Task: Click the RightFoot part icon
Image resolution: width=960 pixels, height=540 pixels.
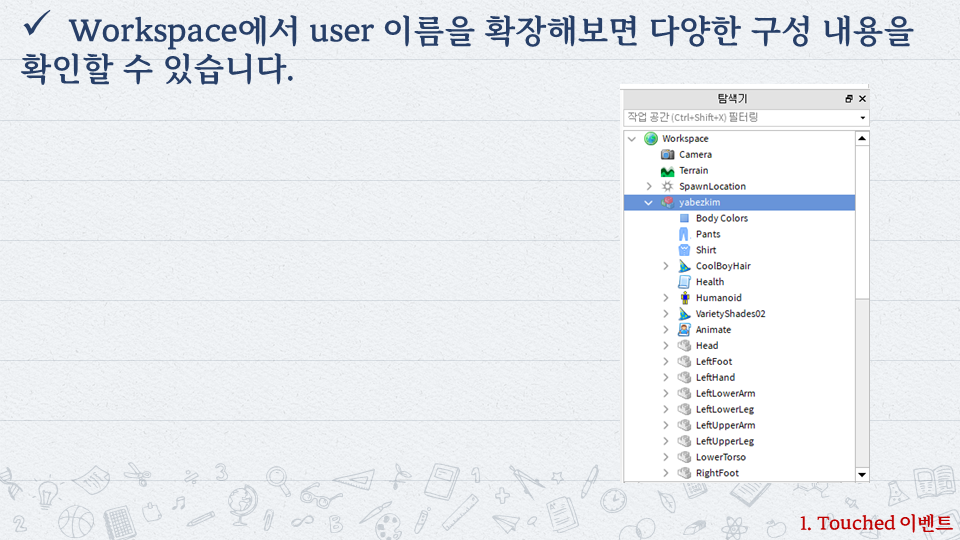Action: coord(684,473)
